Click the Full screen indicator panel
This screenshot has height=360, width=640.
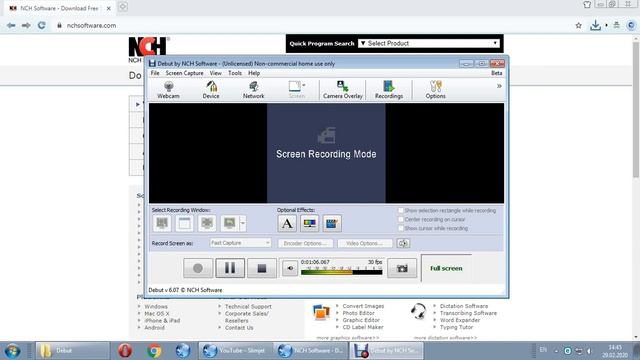coord(446,268)
